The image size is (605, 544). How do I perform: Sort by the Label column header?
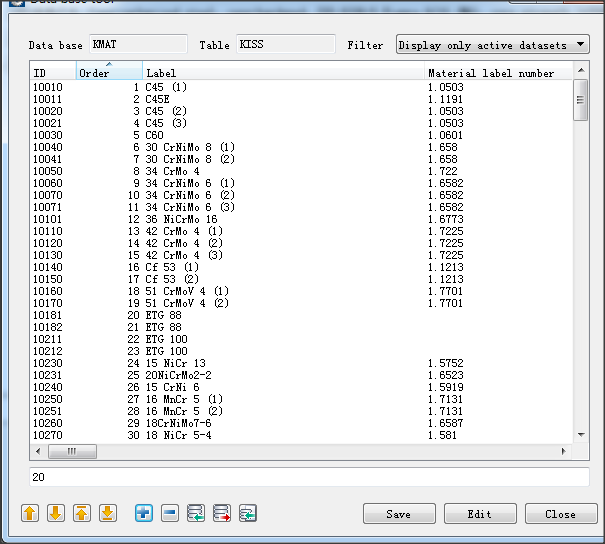tap(284, 73)
